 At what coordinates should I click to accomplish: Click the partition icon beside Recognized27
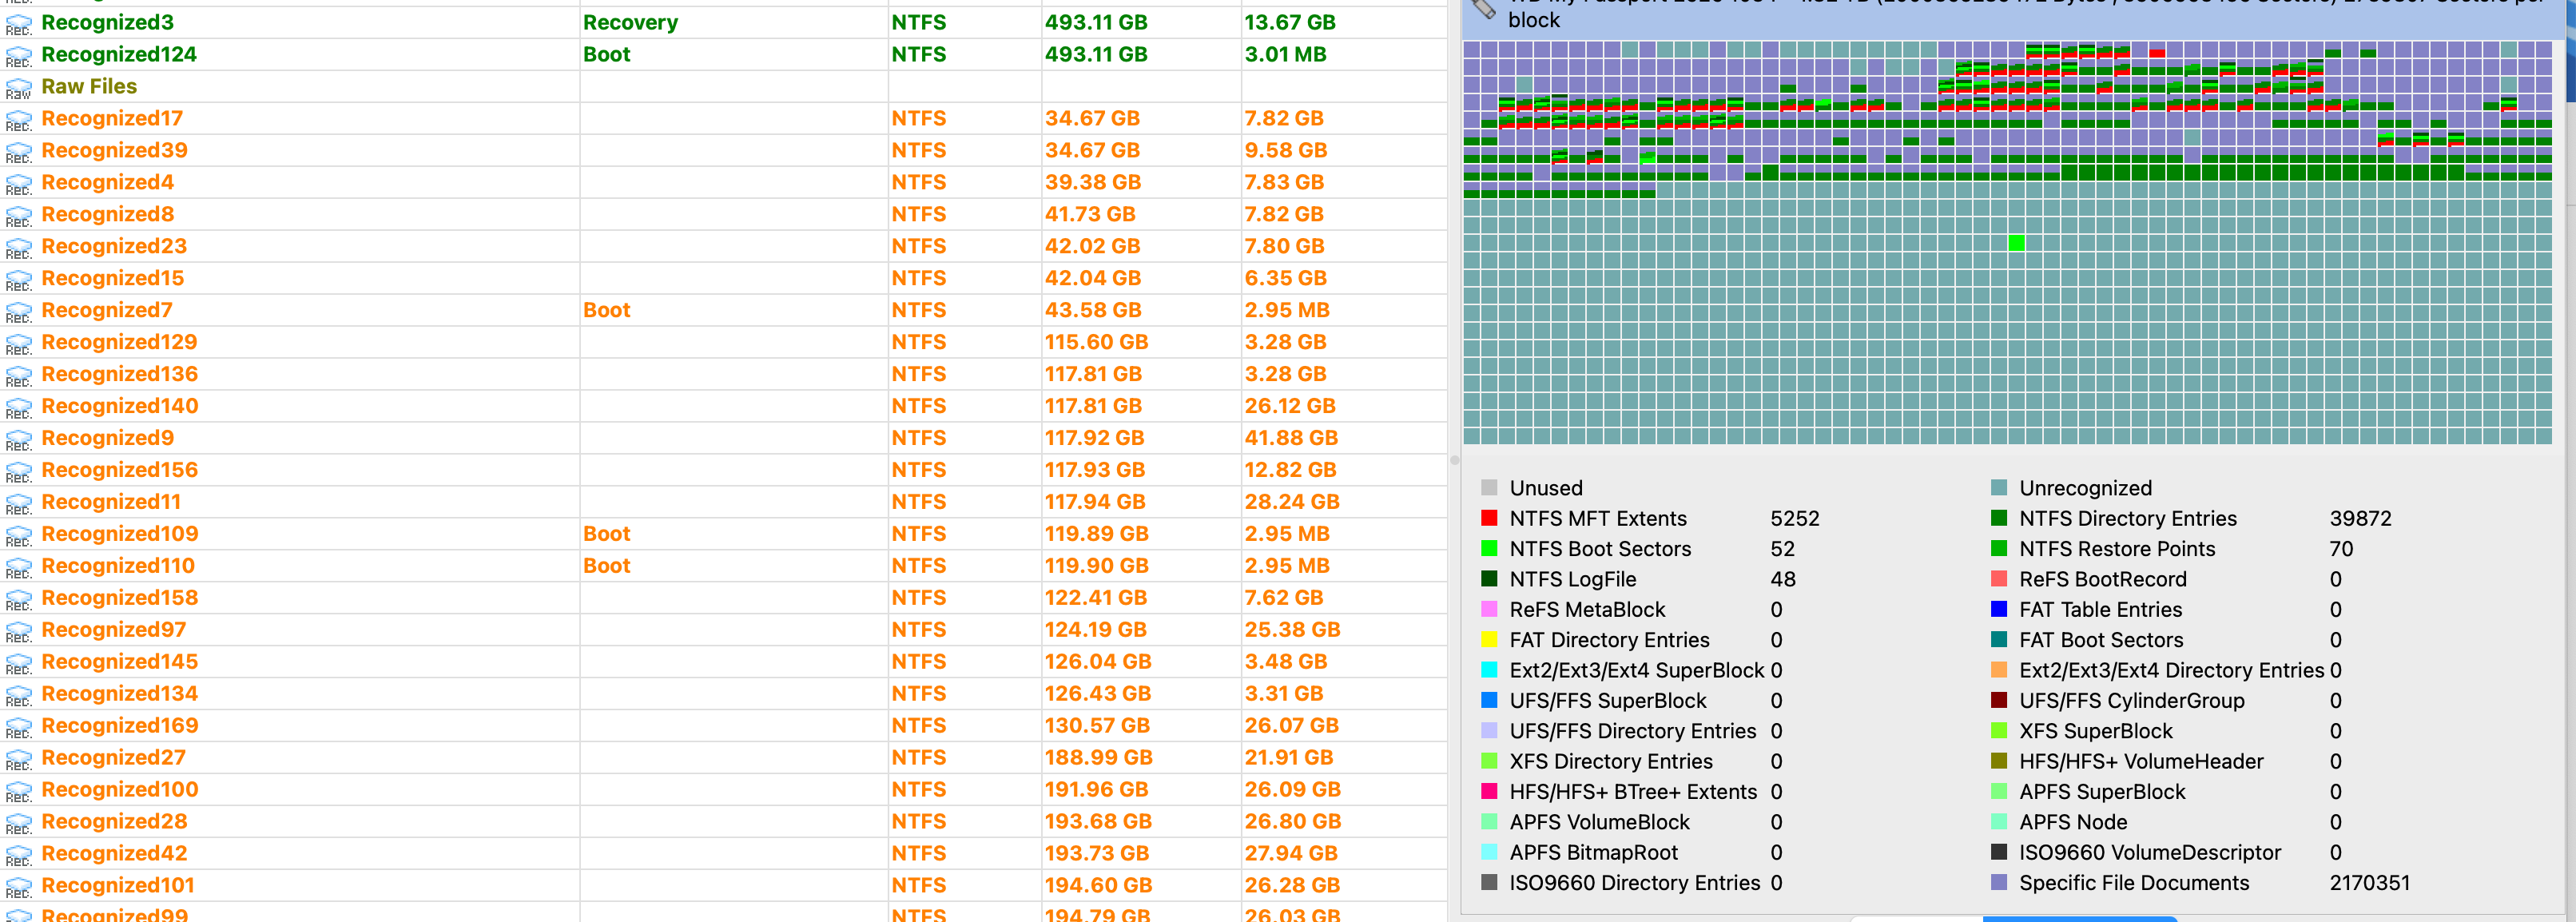coord(18,759)
